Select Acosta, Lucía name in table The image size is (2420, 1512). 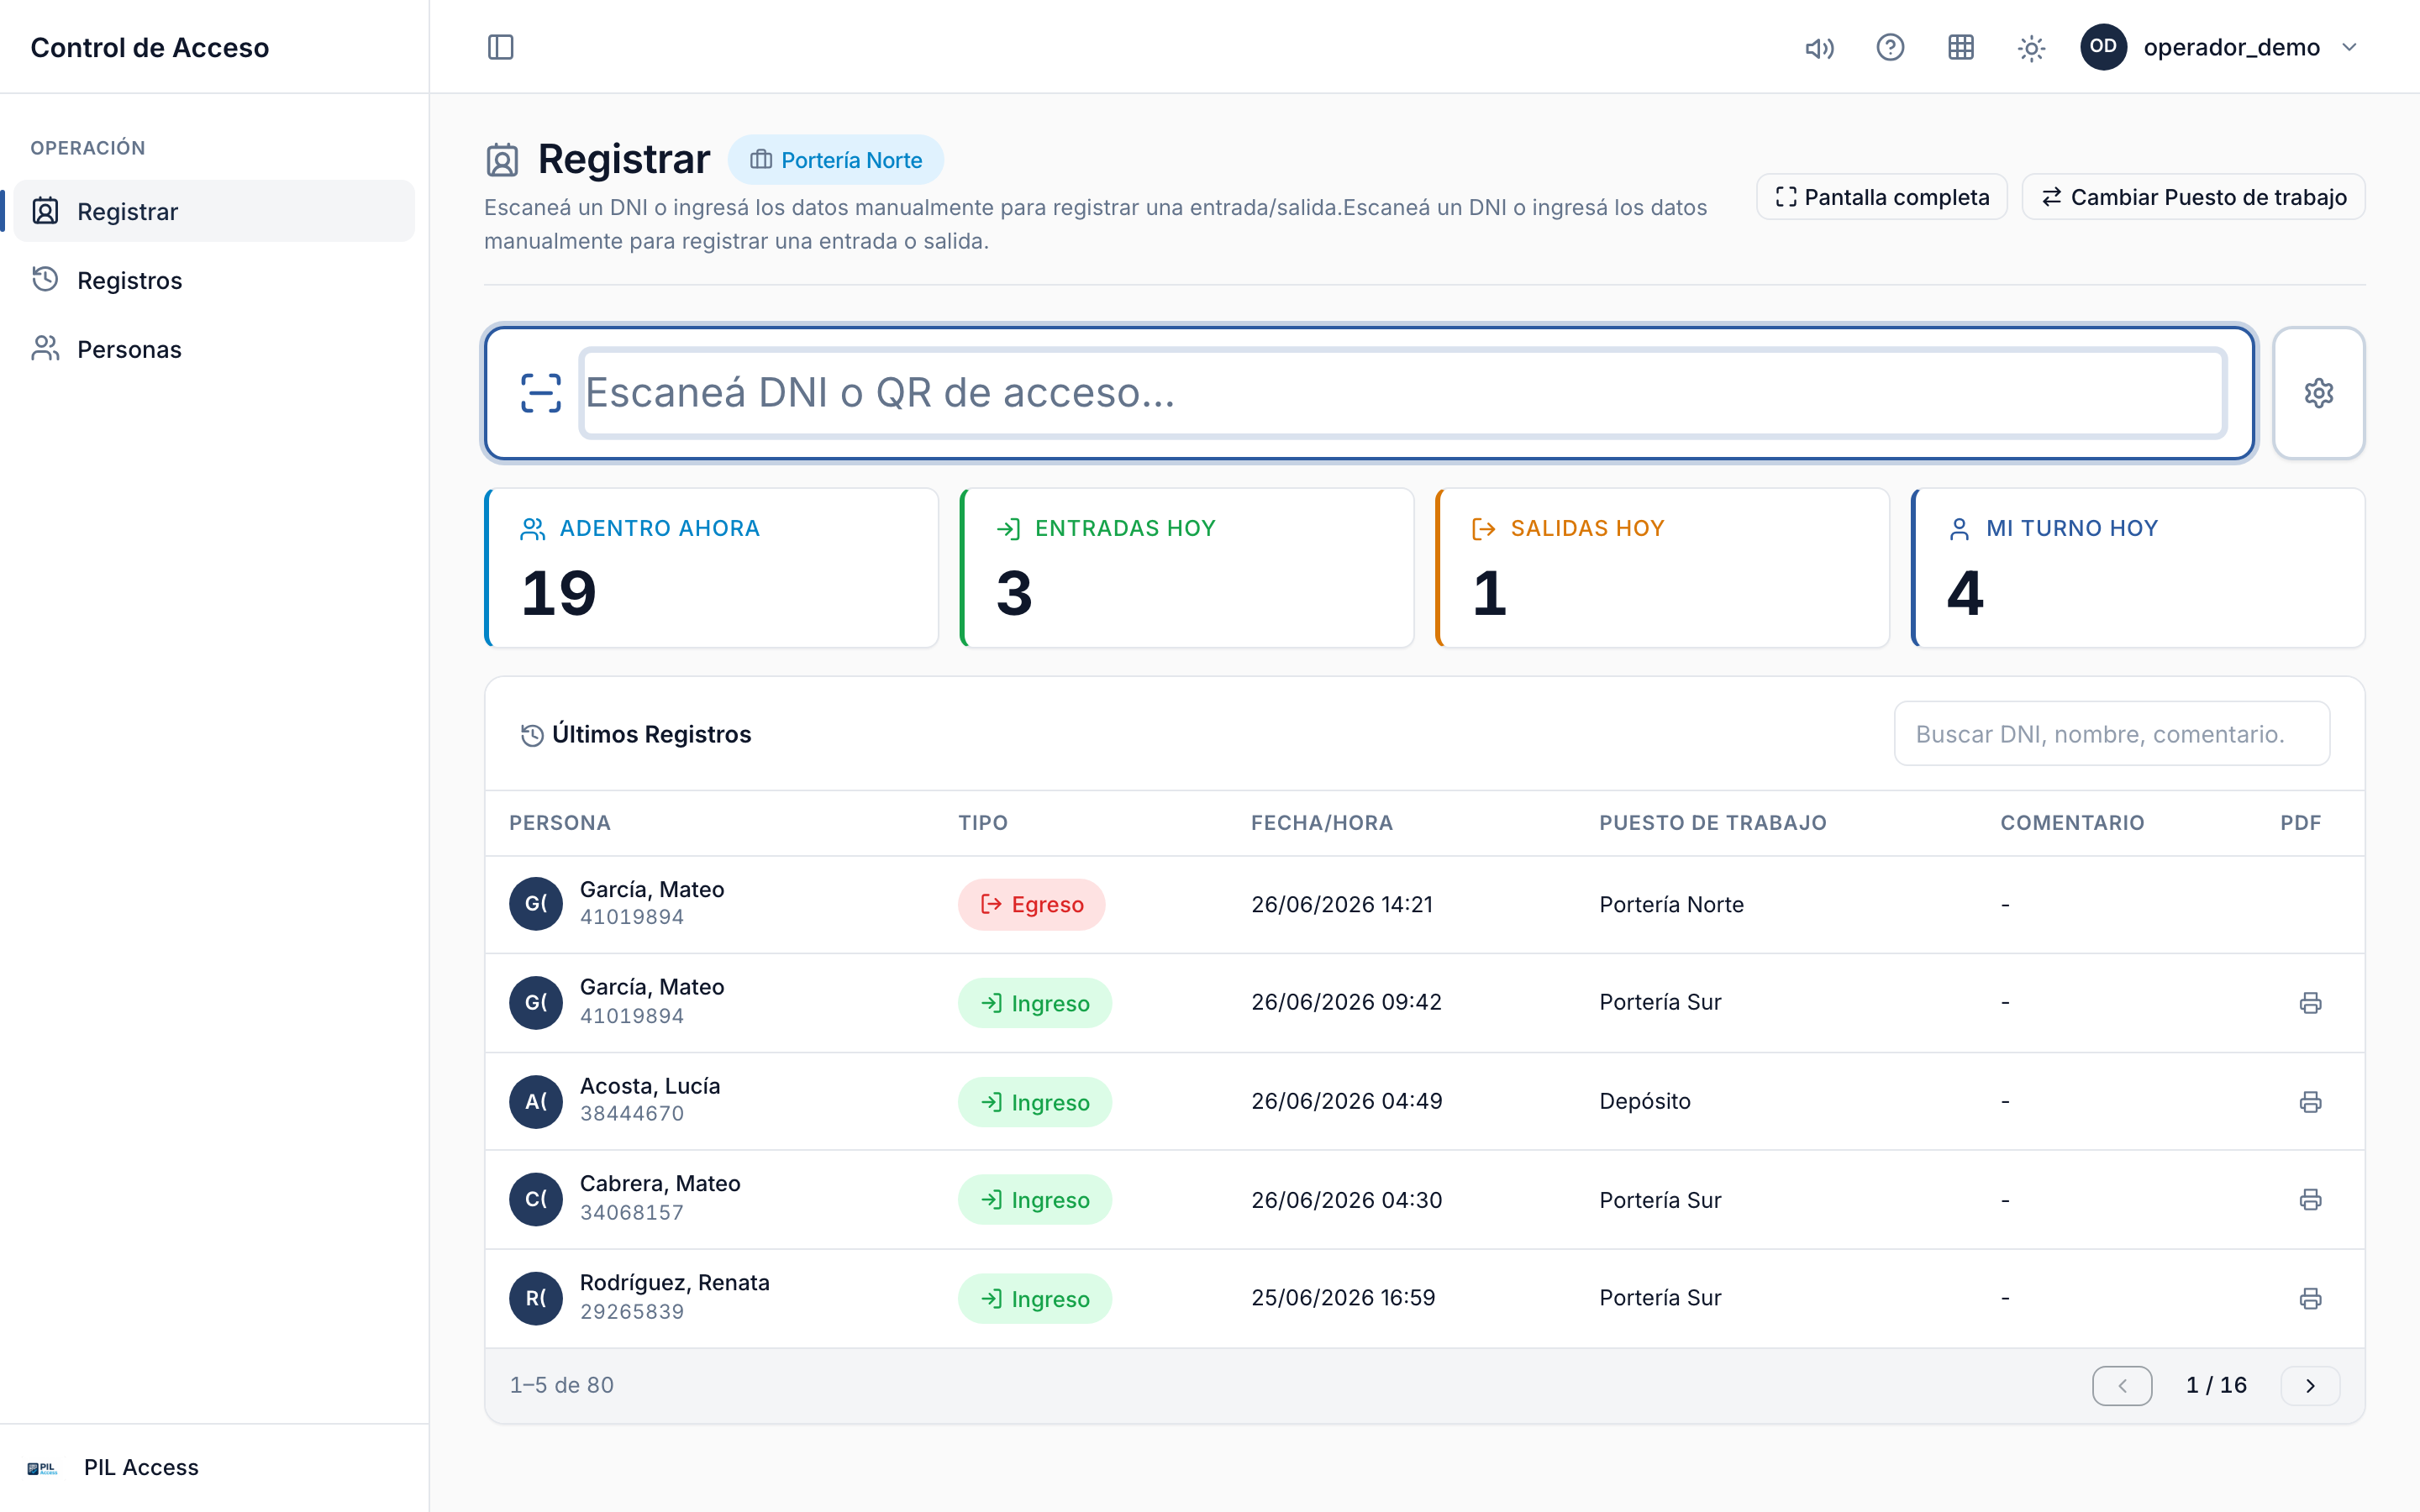[x=650, y=1086]
